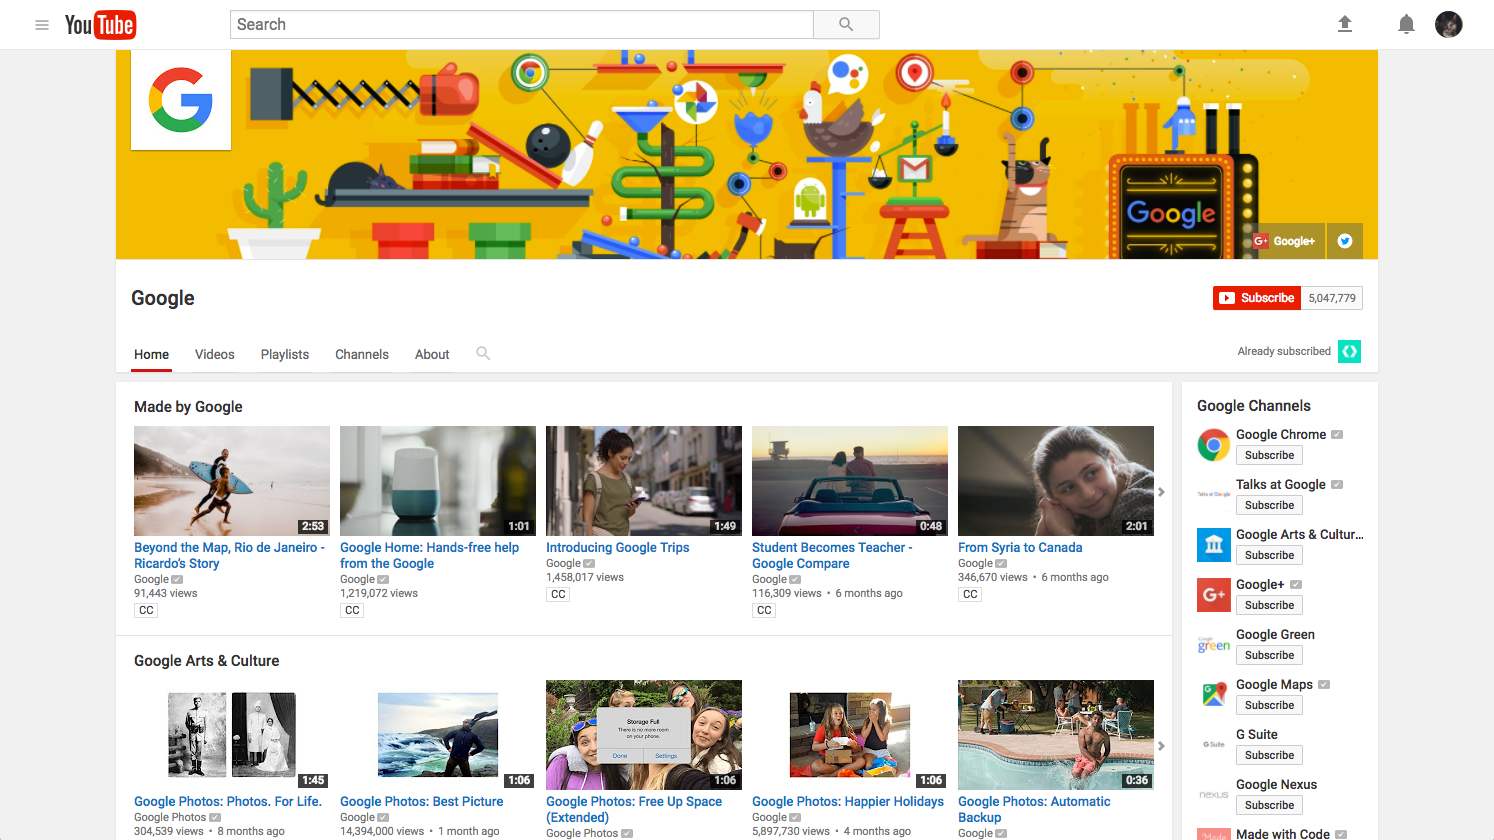Open the Google+ channel icon
The height and width of the screenshot is (840, 1494).
[1214, 594]
